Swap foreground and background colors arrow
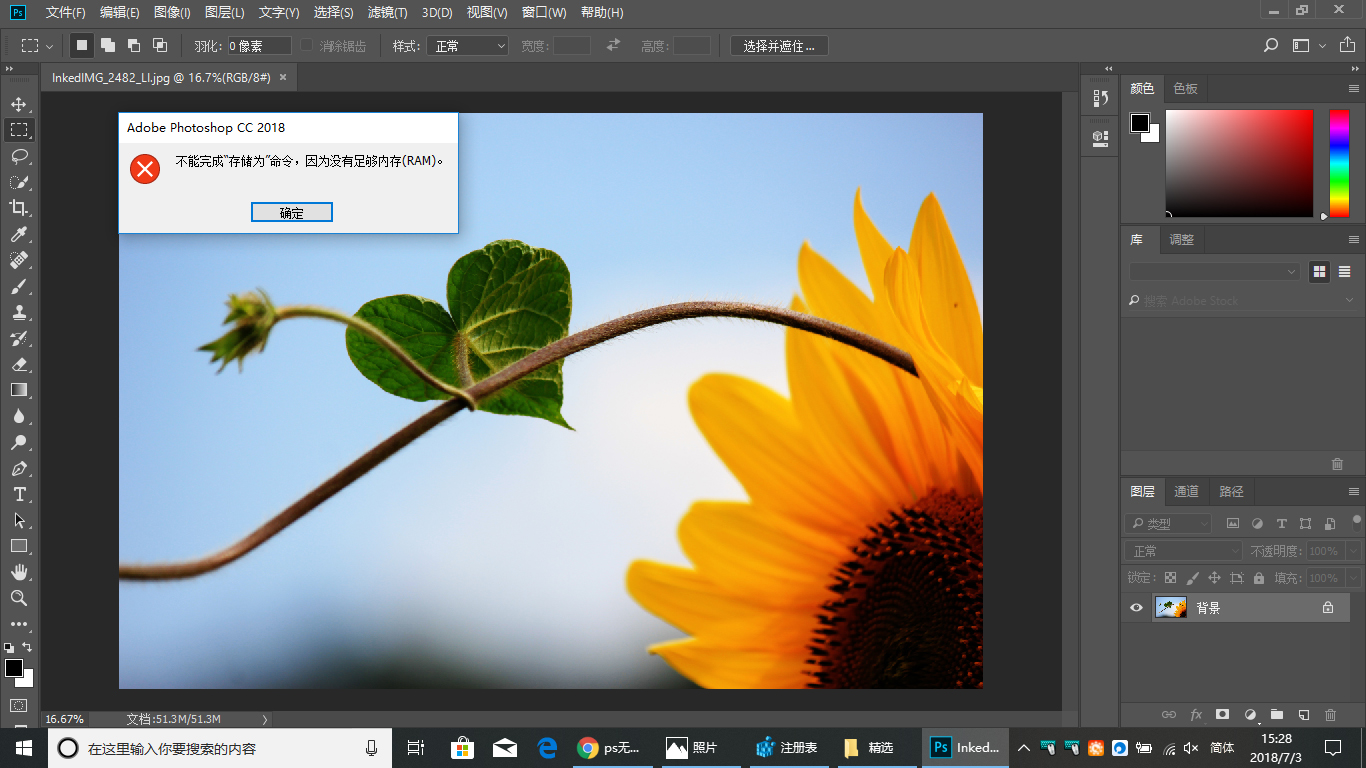Viewport: 1366px width, 768px height. [27, 647]
